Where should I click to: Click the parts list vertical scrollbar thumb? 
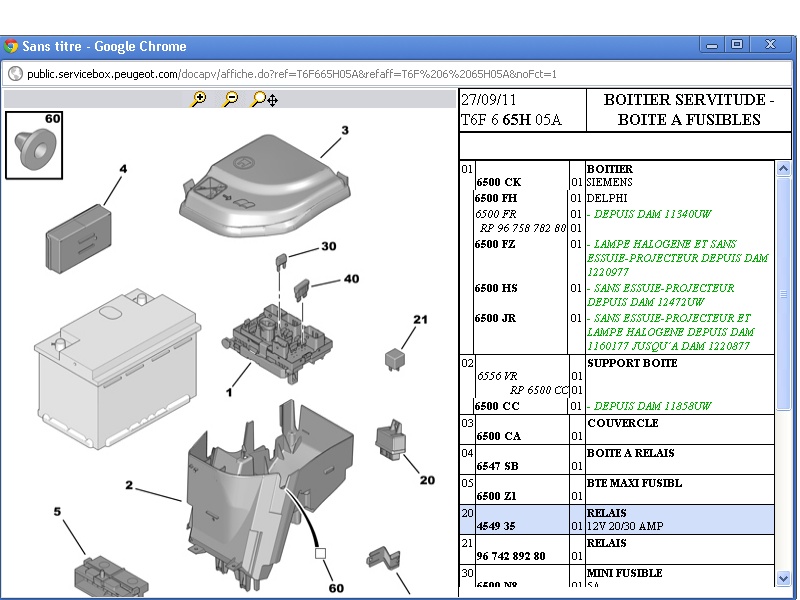pyautogui.click(x=783, y=293)
